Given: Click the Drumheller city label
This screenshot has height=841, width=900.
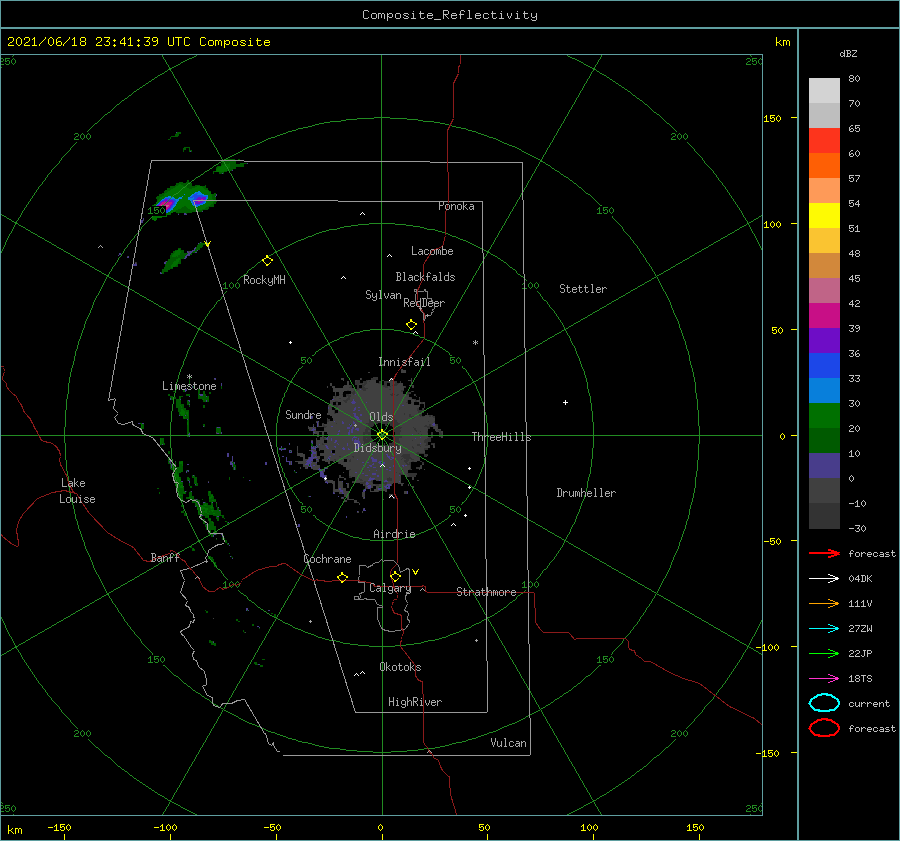Looking at the screenshot, I should [586, 493].
